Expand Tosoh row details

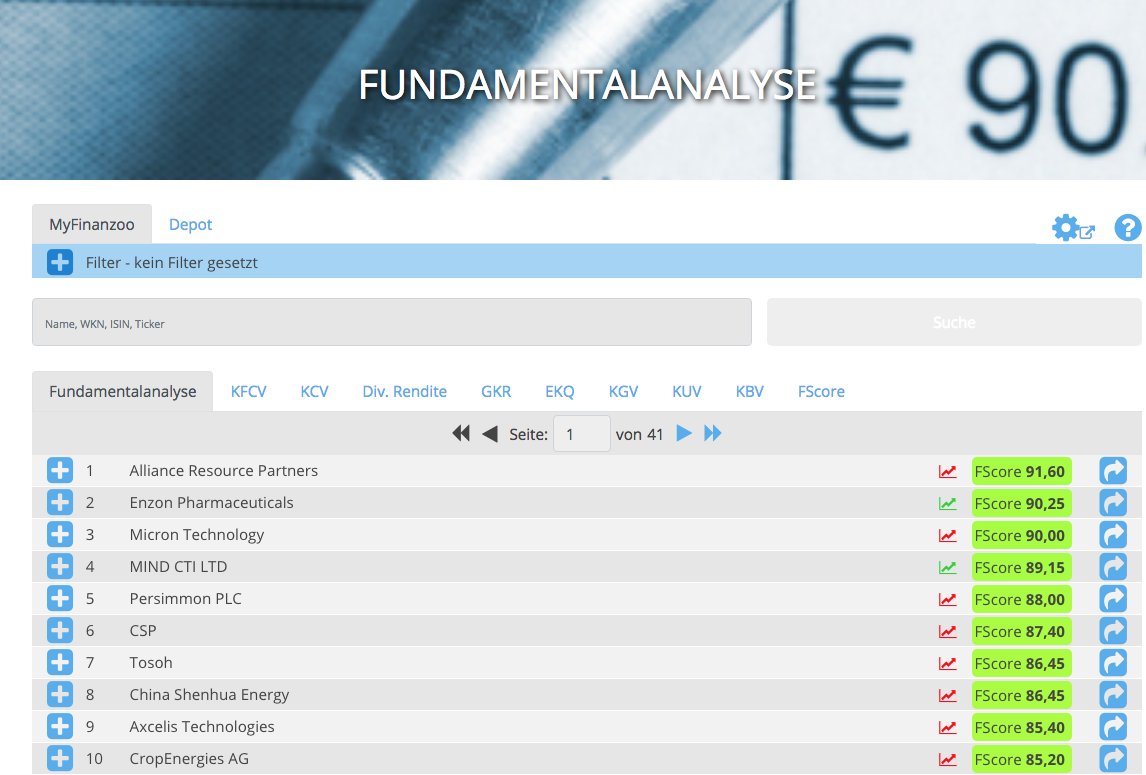click(x=60, y=662)
